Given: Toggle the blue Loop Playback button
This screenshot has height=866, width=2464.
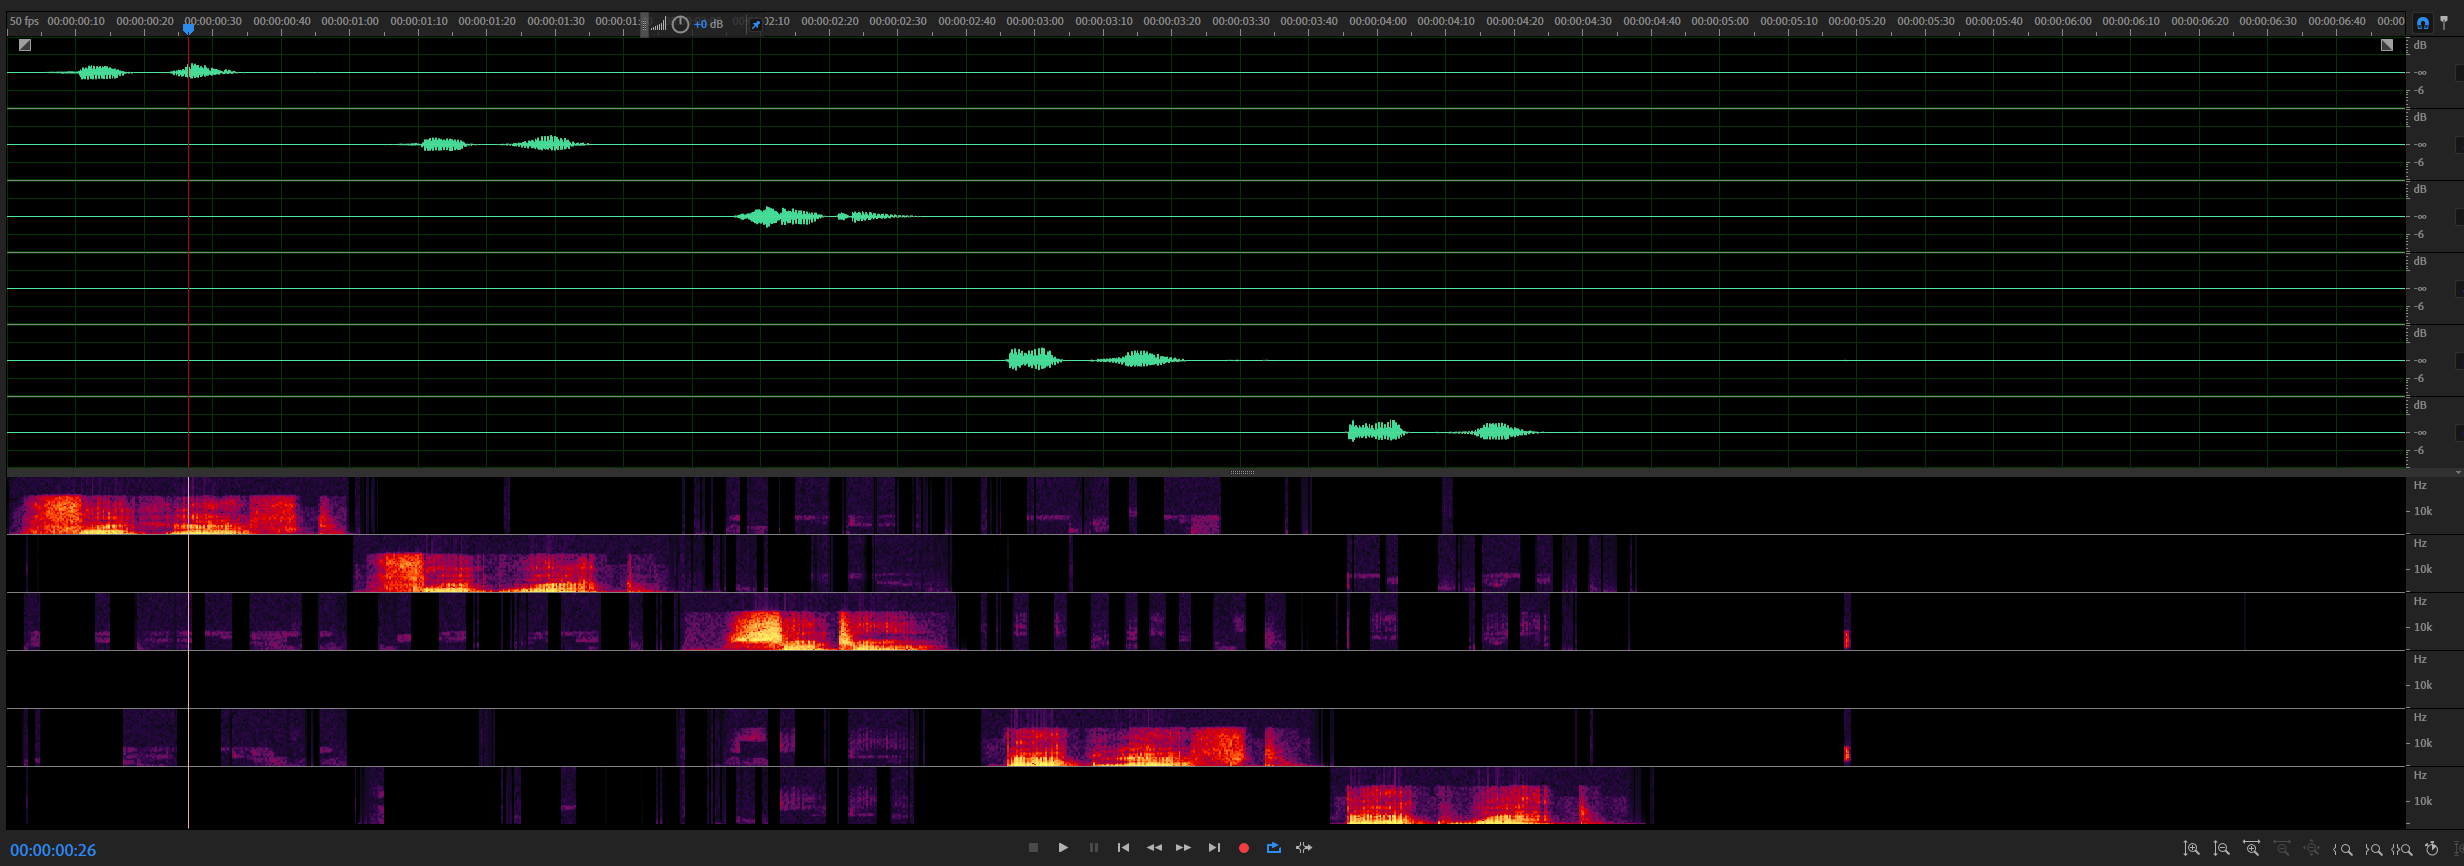Looking at the screenshot, I should [x=1273, y=848].
